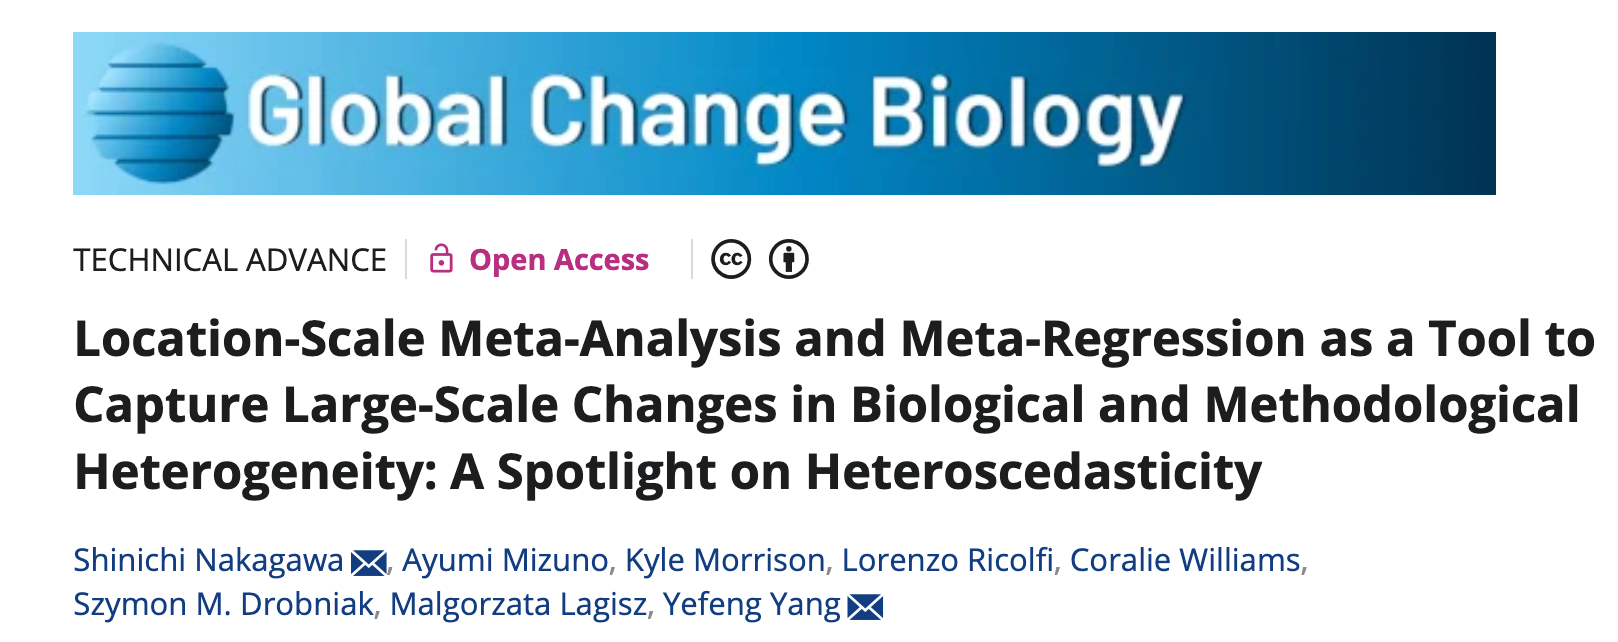Click the envelope icon beside Yefeng Yang

(865, 607)
